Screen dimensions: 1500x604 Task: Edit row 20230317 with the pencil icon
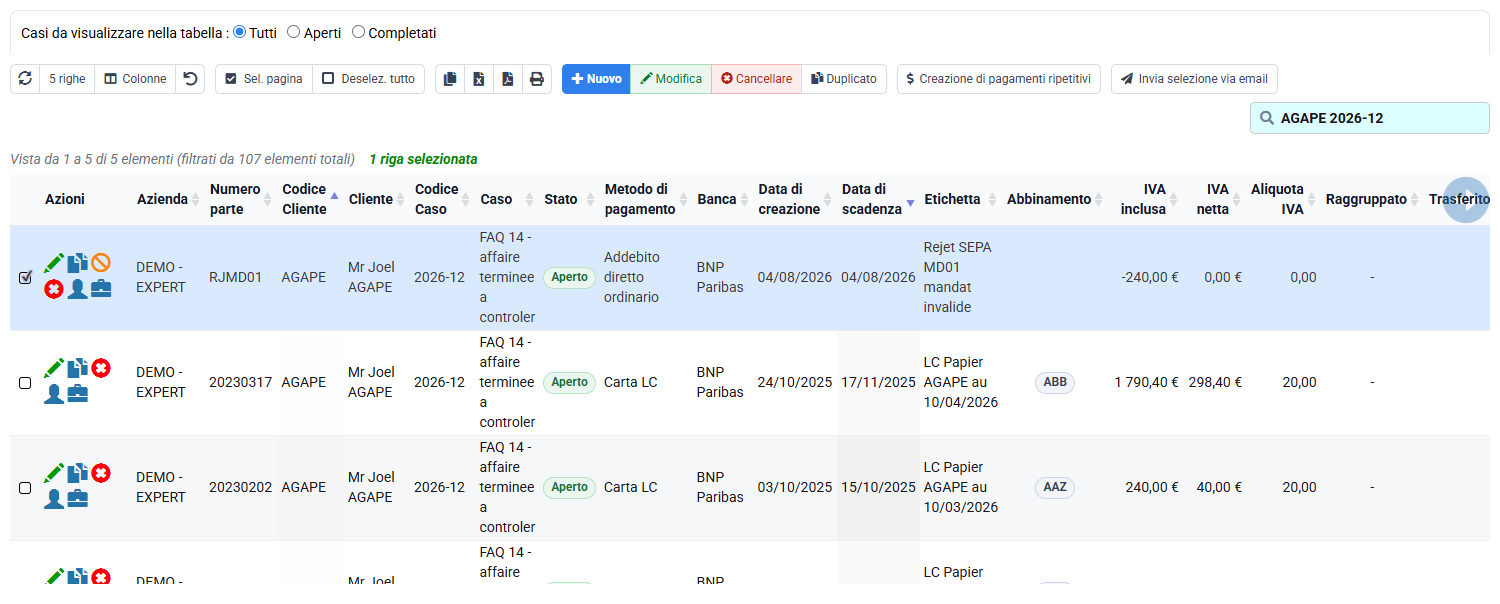pos(54,368)
